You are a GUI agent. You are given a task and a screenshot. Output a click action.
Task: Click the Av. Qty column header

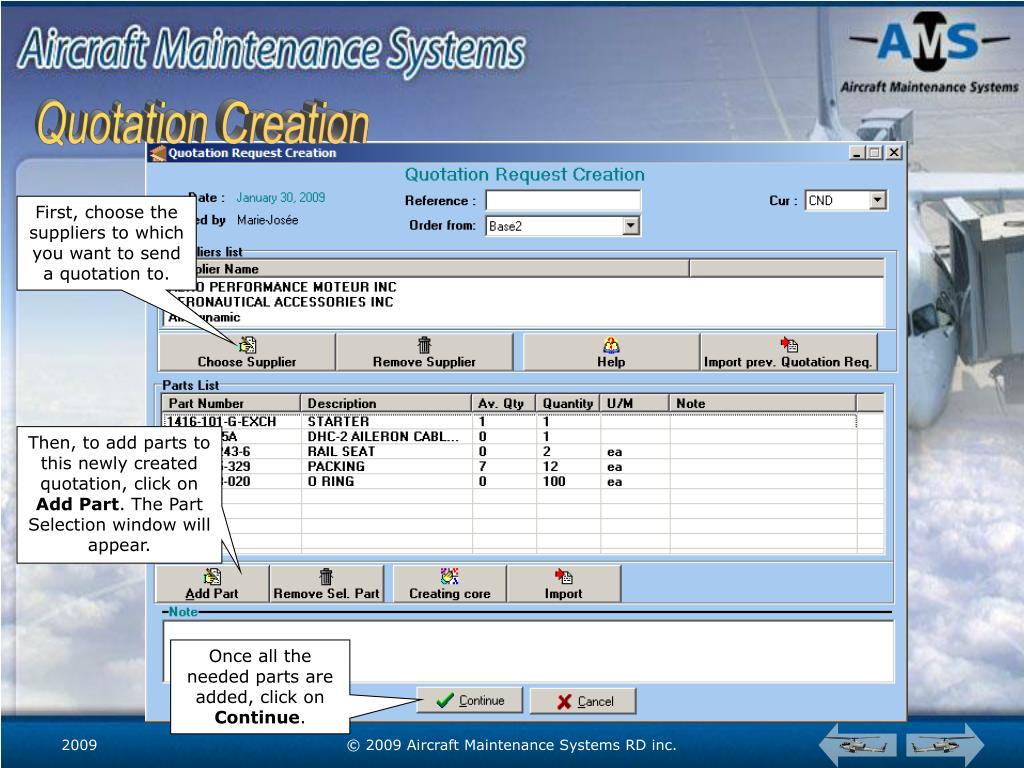point(504,403)
